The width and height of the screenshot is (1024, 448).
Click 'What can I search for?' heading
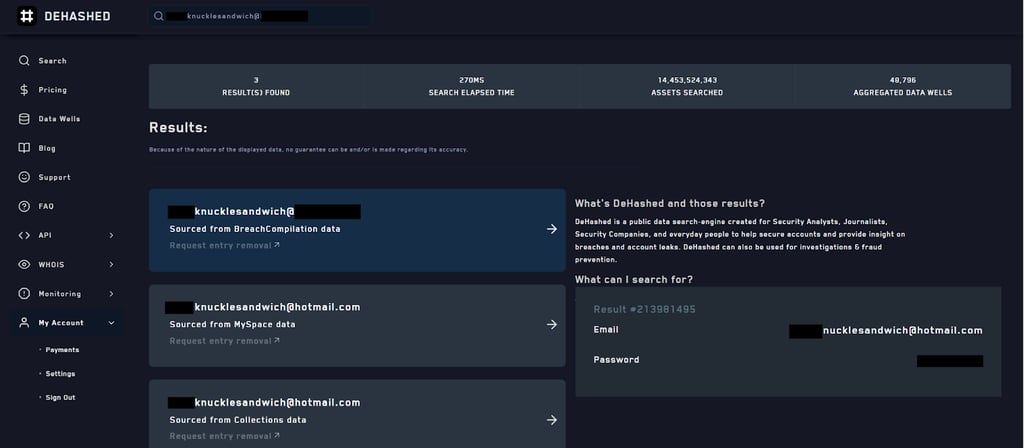[633, 280]
